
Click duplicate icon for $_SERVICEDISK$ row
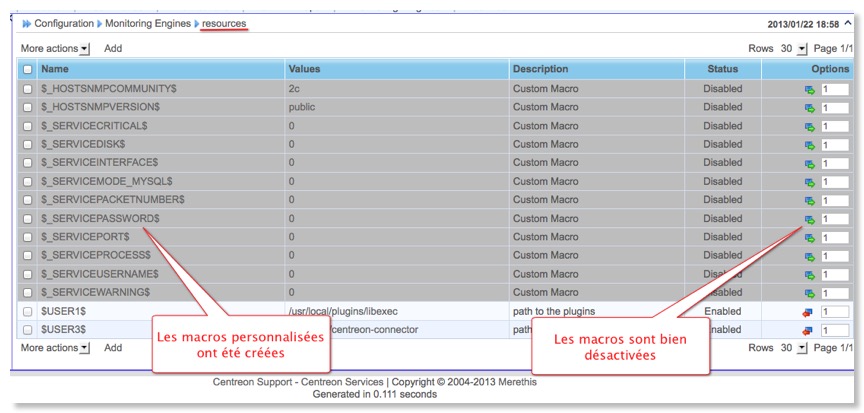(x=809, y=145)
